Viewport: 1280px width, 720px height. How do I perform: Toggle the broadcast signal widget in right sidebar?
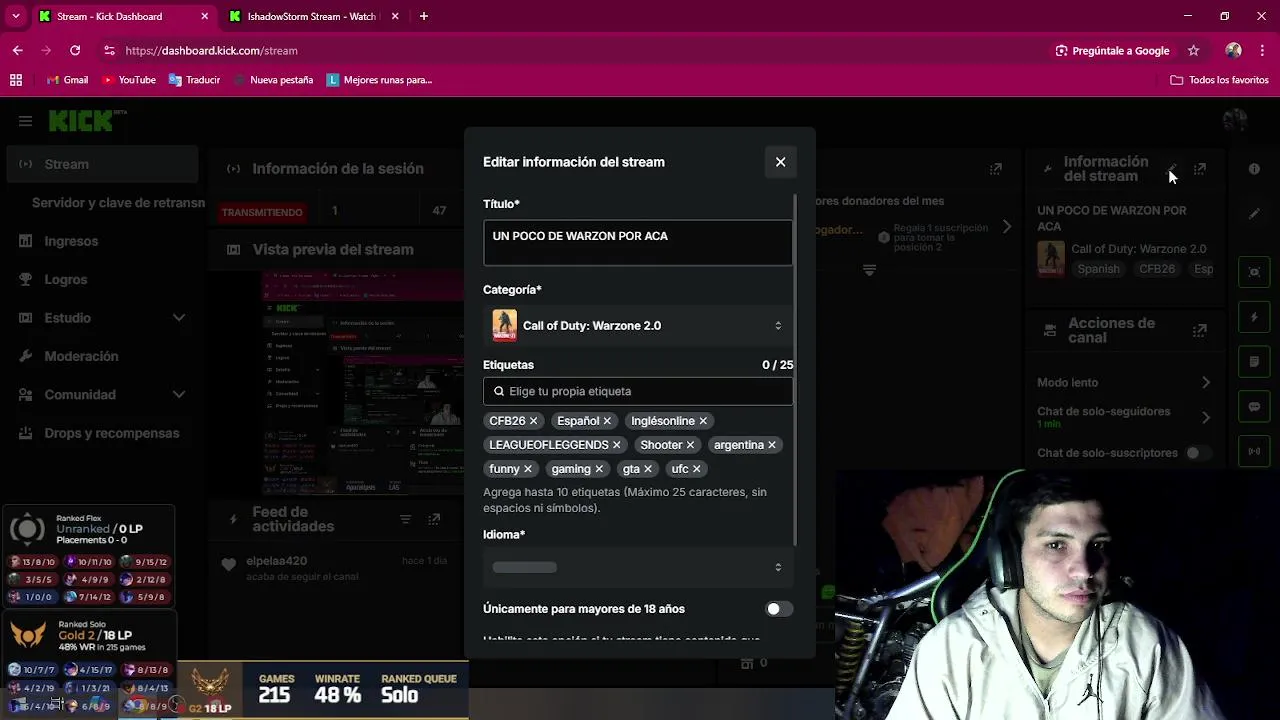point(1254,452)
